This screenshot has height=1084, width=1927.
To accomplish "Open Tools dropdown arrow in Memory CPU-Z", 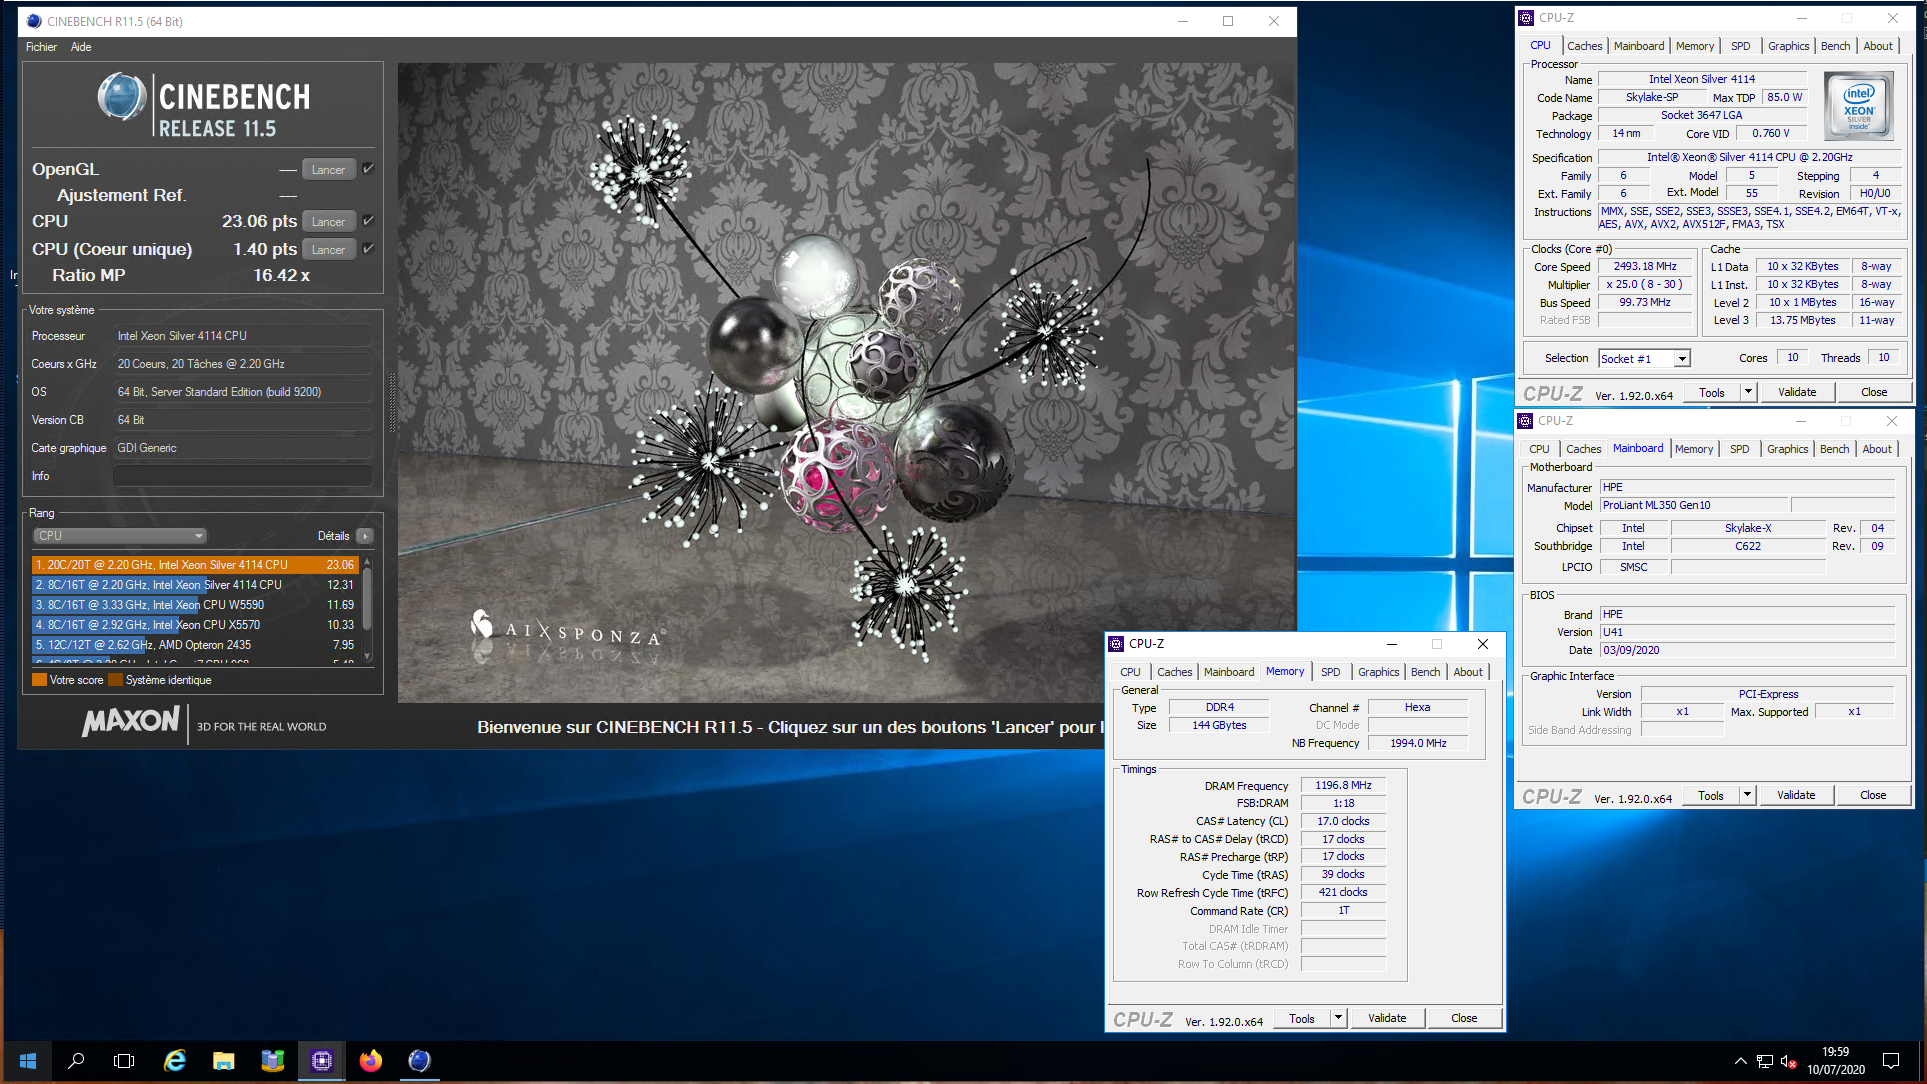I will pyautogui.click(x=1338, y=1019).
